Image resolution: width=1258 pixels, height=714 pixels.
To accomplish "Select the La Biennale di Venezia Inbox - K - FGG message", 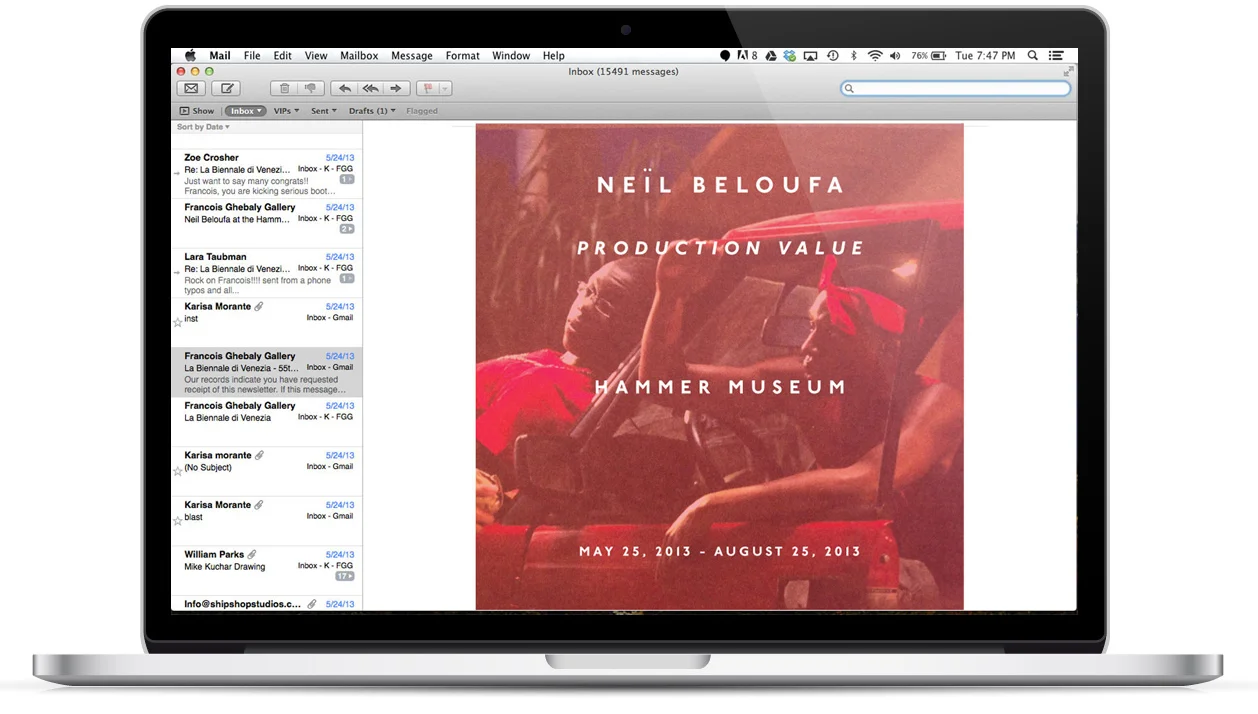I will (x=267, y=422).
